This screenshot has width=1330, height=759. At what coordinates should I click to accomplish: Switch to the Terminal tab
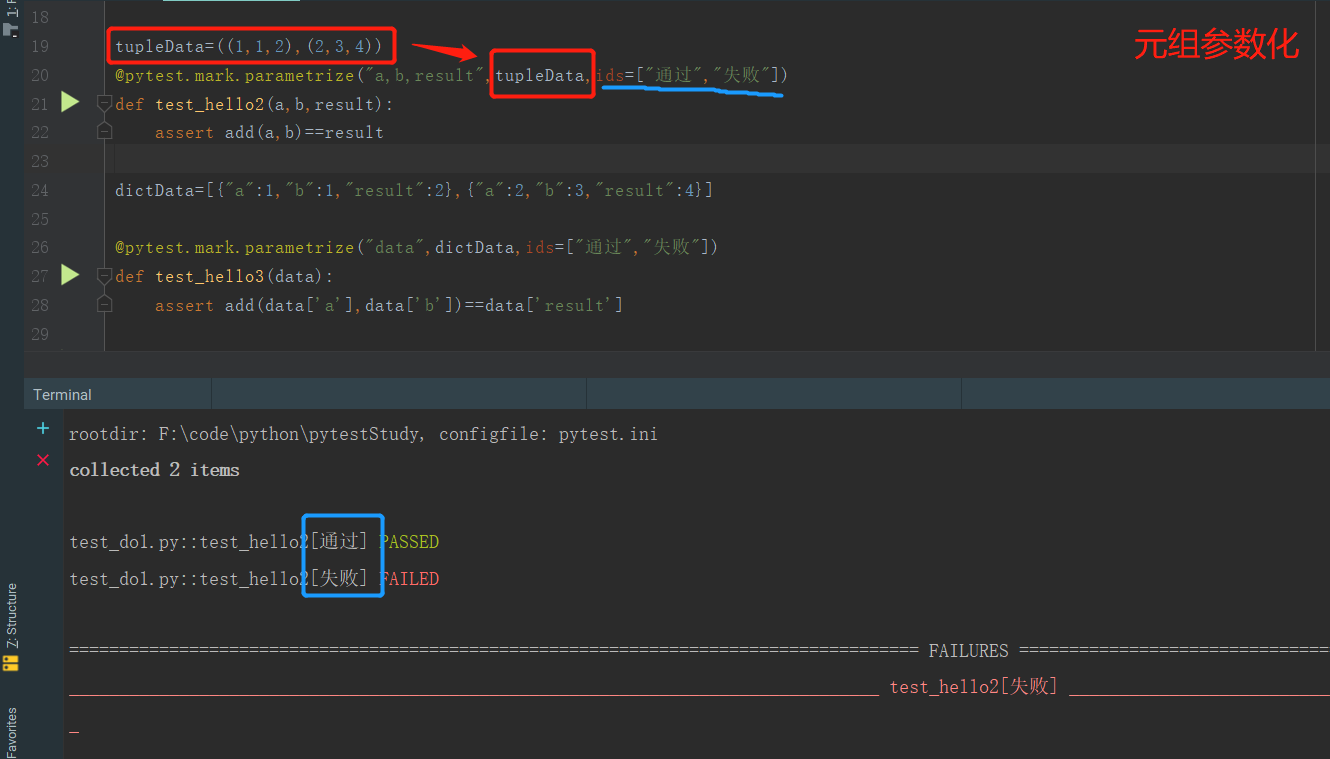(62, 395)
